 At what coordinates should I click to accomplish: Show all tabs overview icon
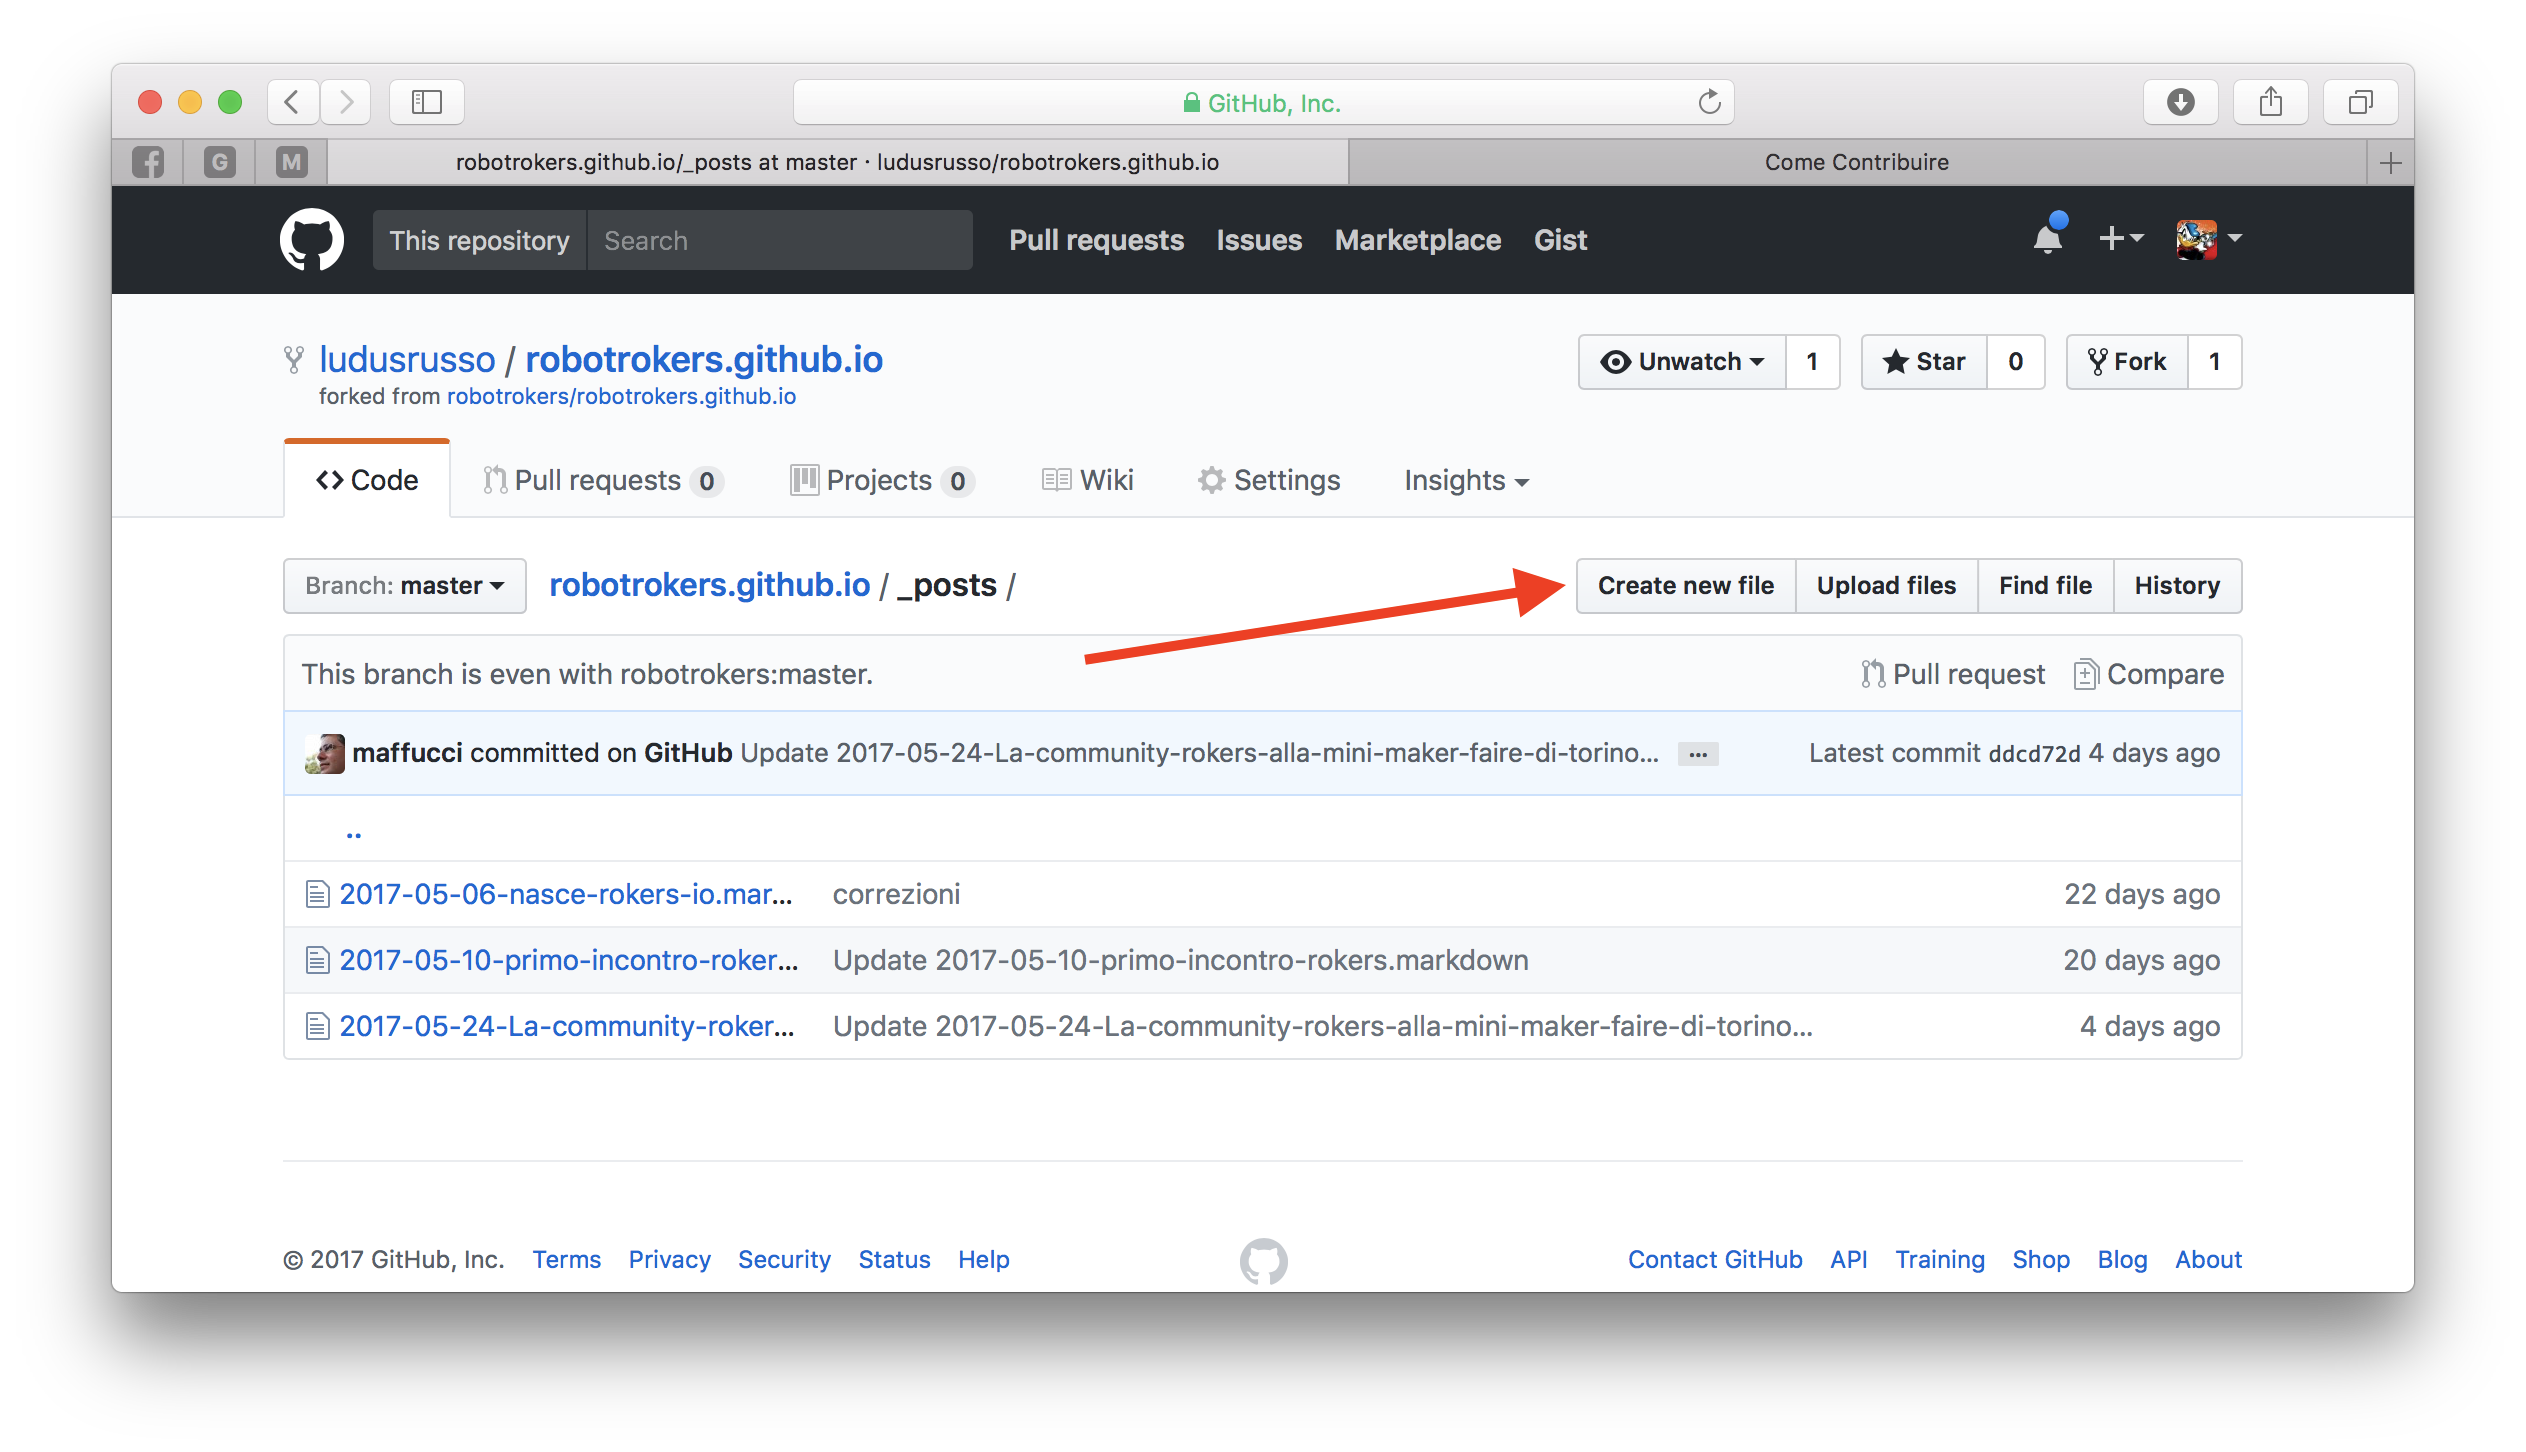coord(2360,102)
